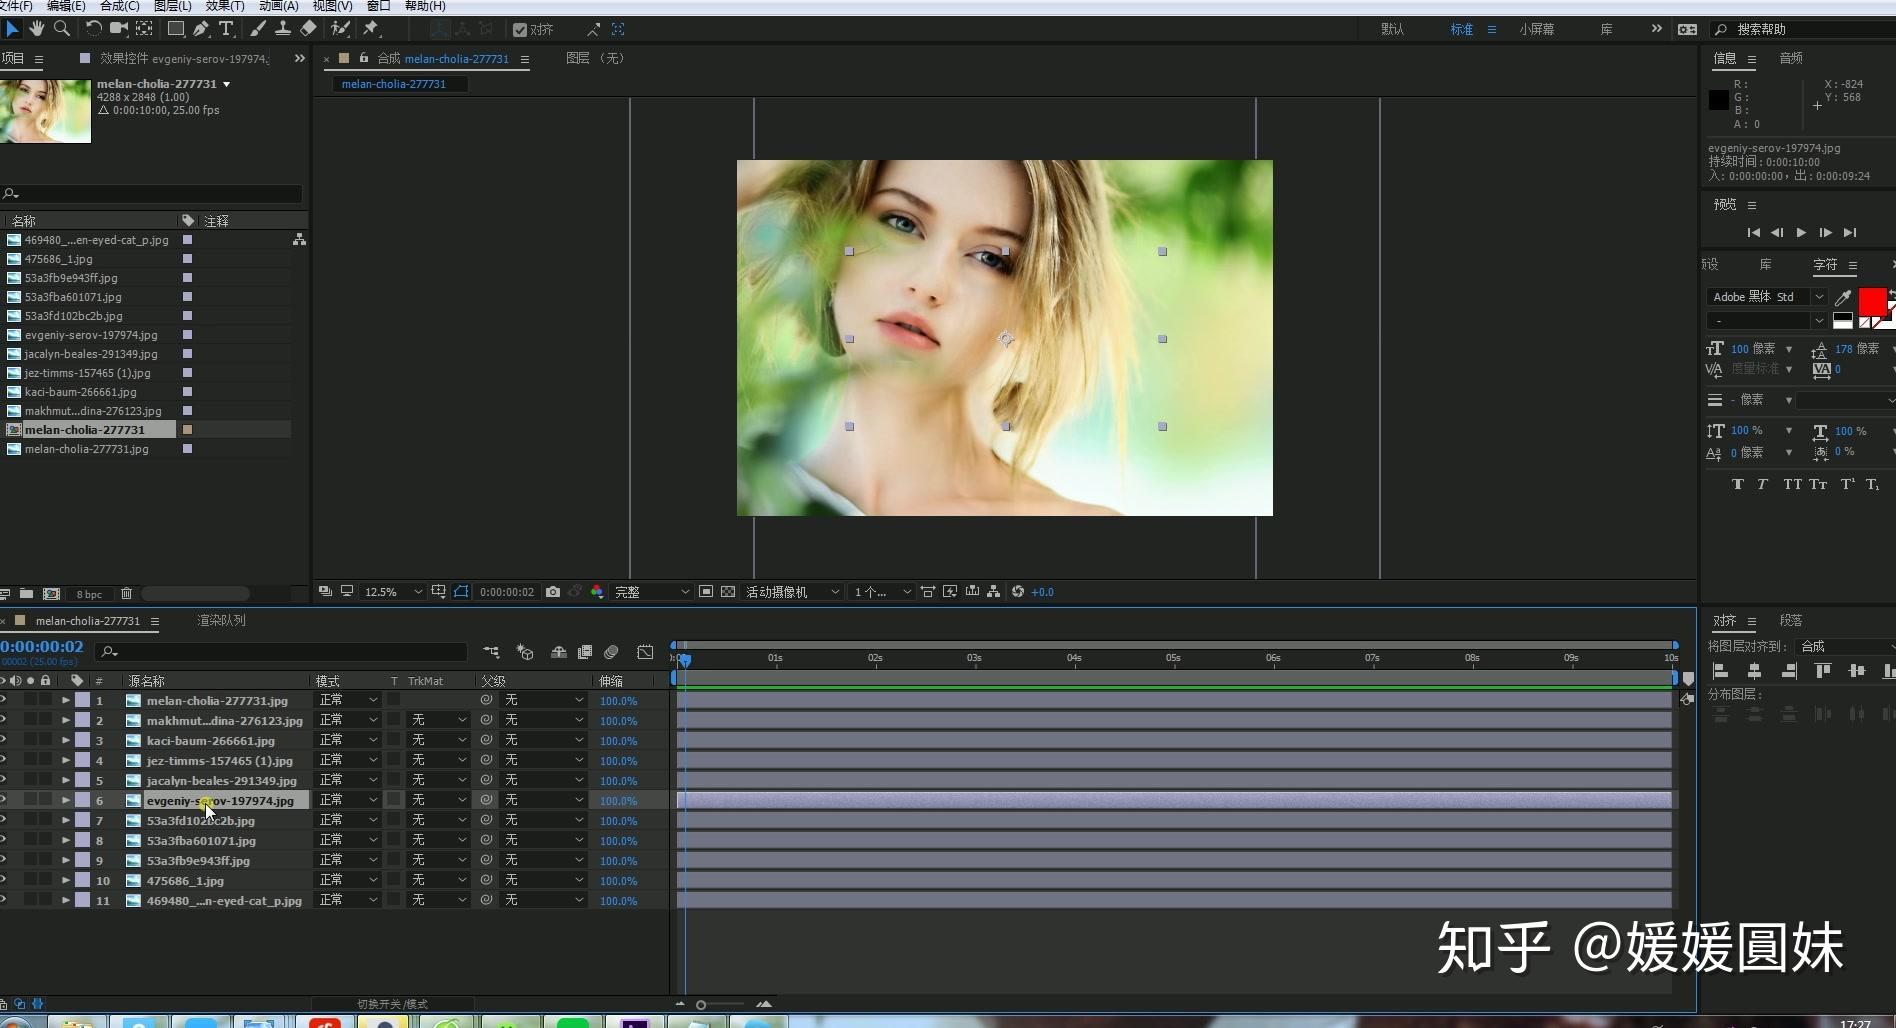Toggle the composition lock icon in viewer tab
The height and width of the screenshot is (1028, 1896).
tap(364, 58)
